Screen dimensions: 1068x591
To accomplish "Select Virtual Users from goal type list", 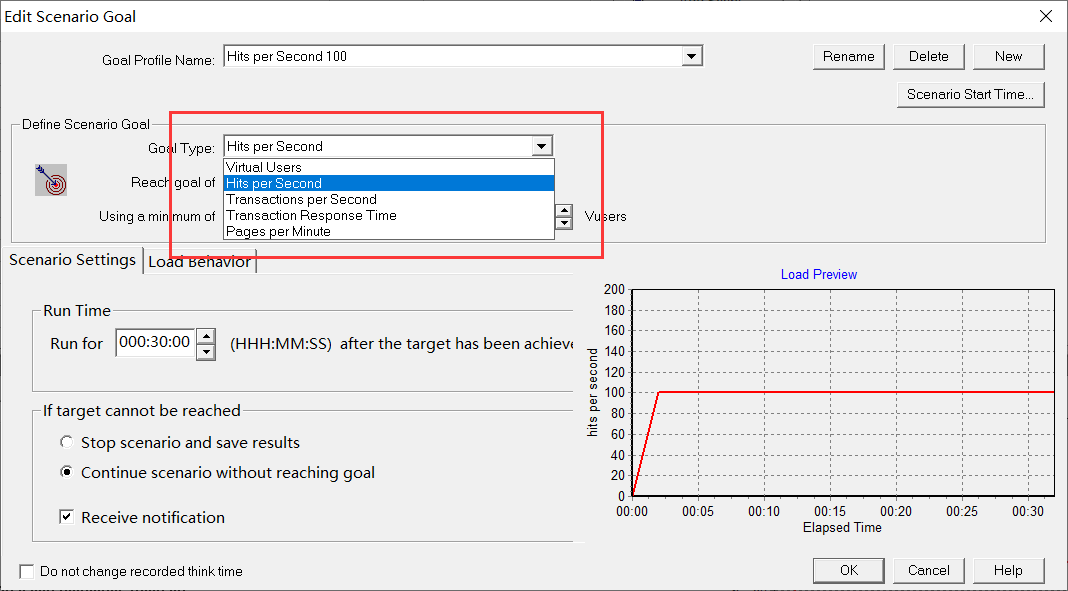I will pos(264,167).
